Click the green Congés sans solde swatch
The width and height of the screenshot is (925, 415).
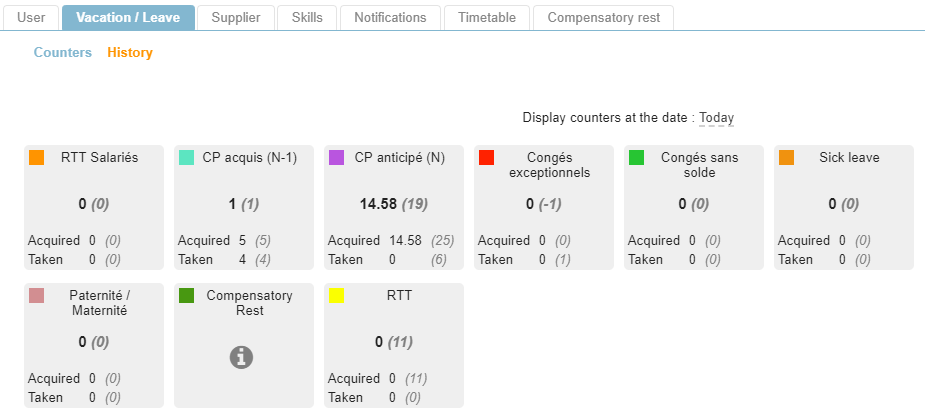coord(637,158)
